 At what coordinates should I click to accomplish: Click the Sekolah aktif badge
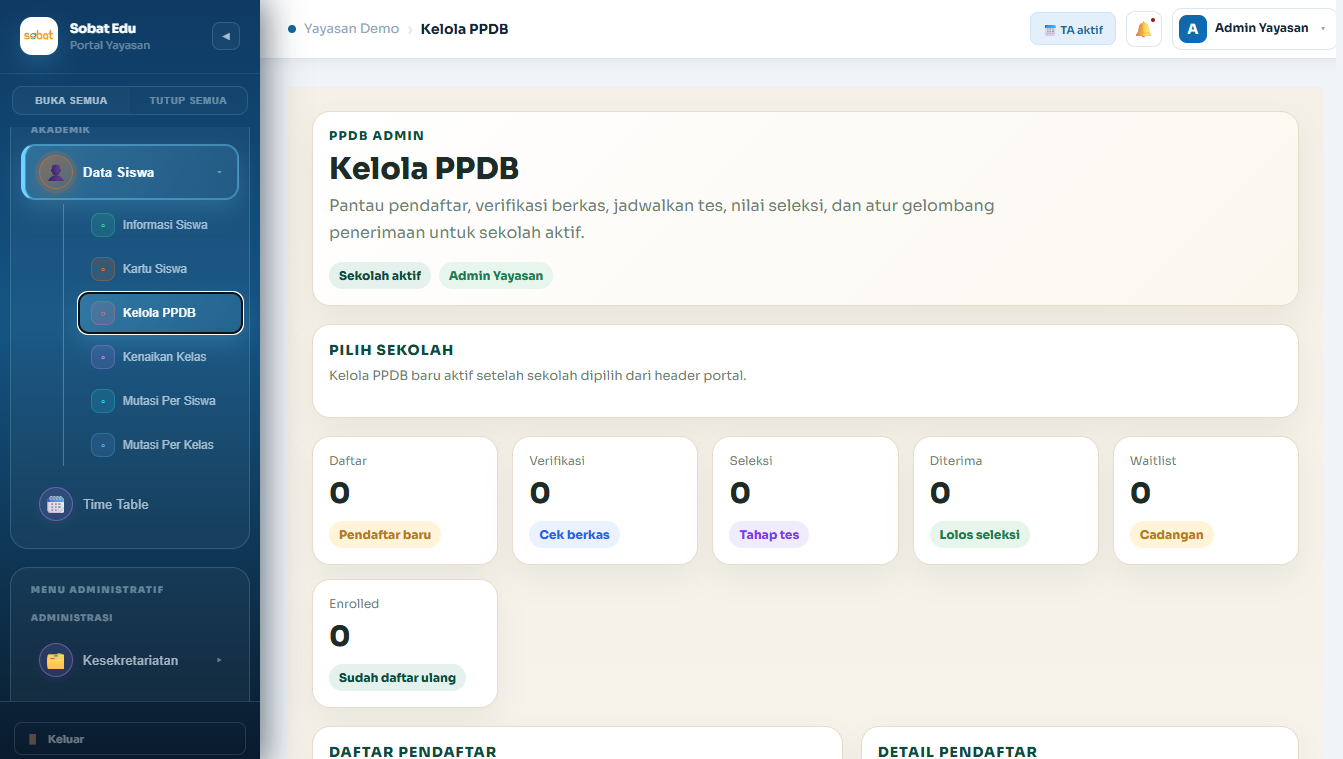pos(380,276)
